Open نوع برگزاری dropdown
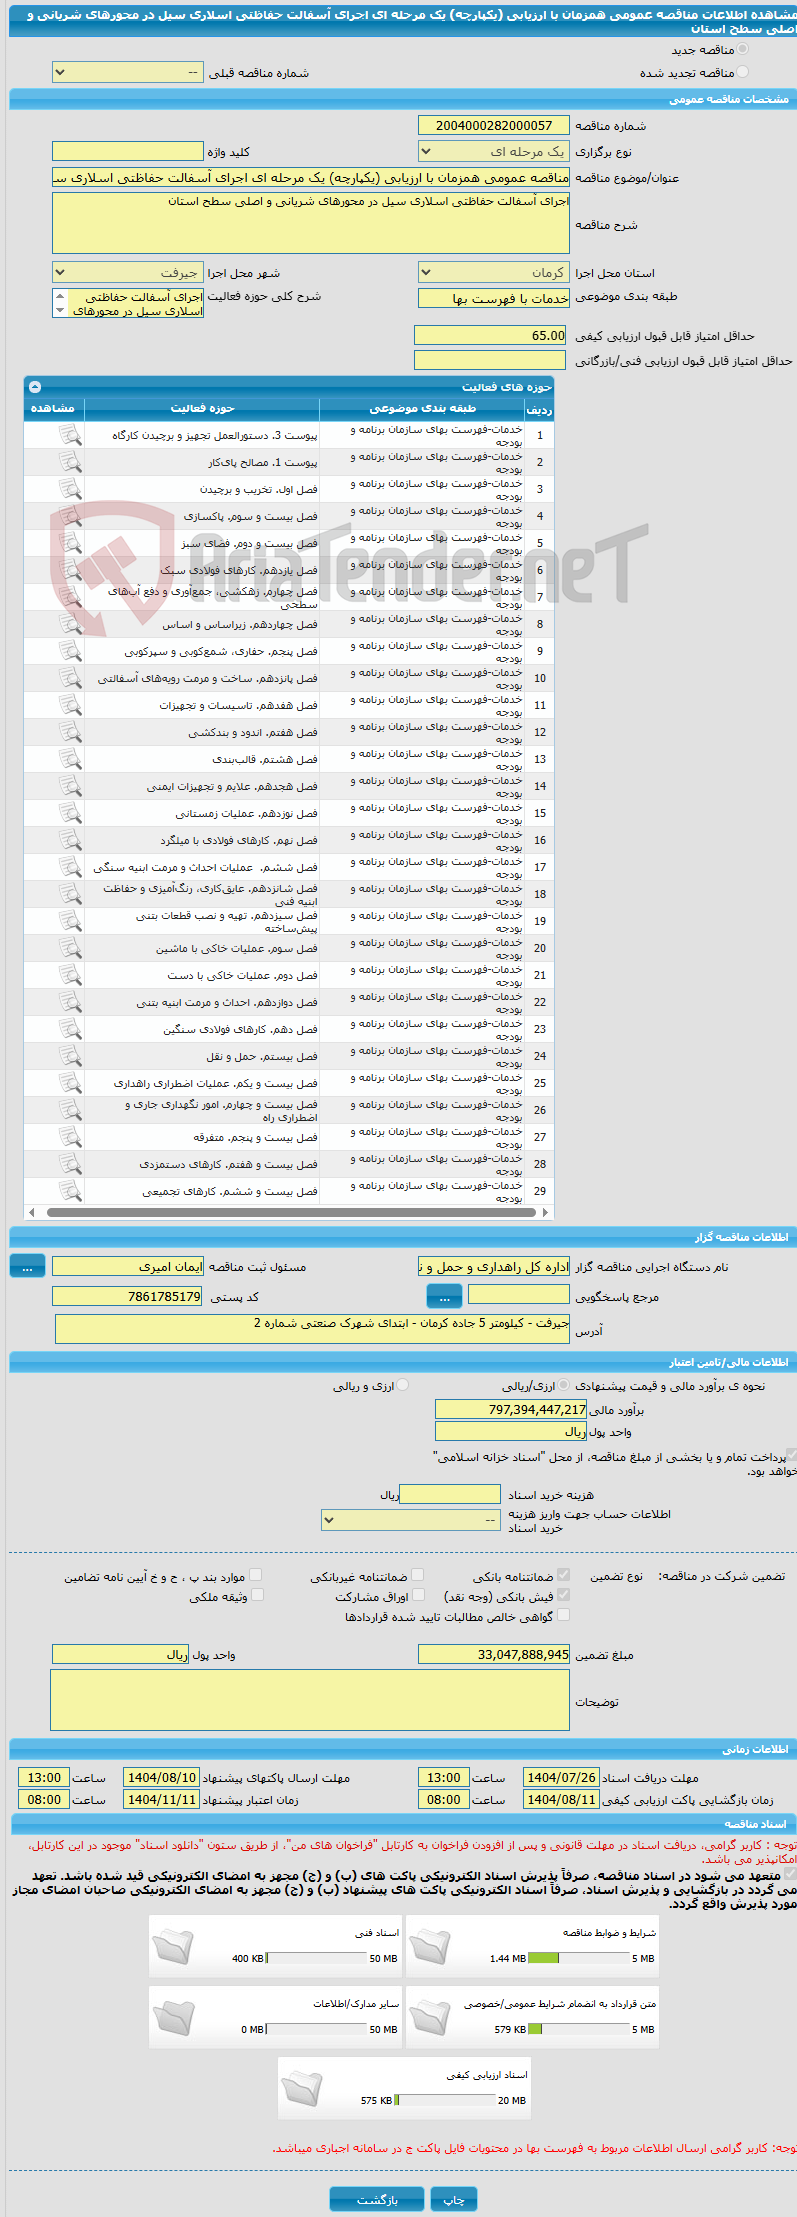This screenshot has width=797, height=2217. (494, 151)
